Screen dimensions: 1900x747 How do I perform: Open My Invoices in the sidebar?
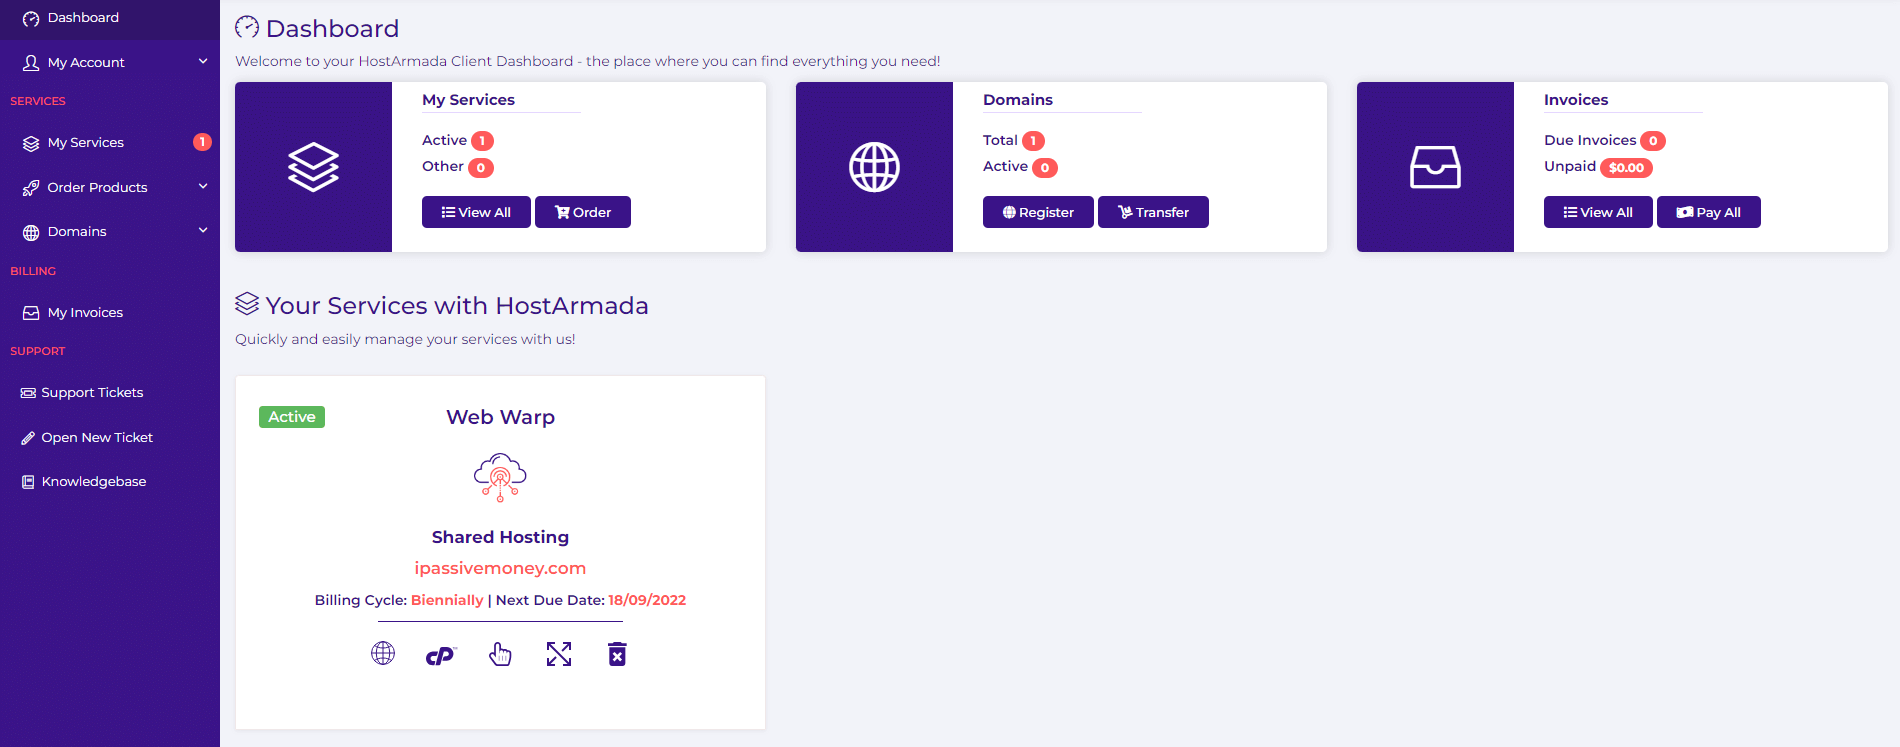[x=85, y=313]
